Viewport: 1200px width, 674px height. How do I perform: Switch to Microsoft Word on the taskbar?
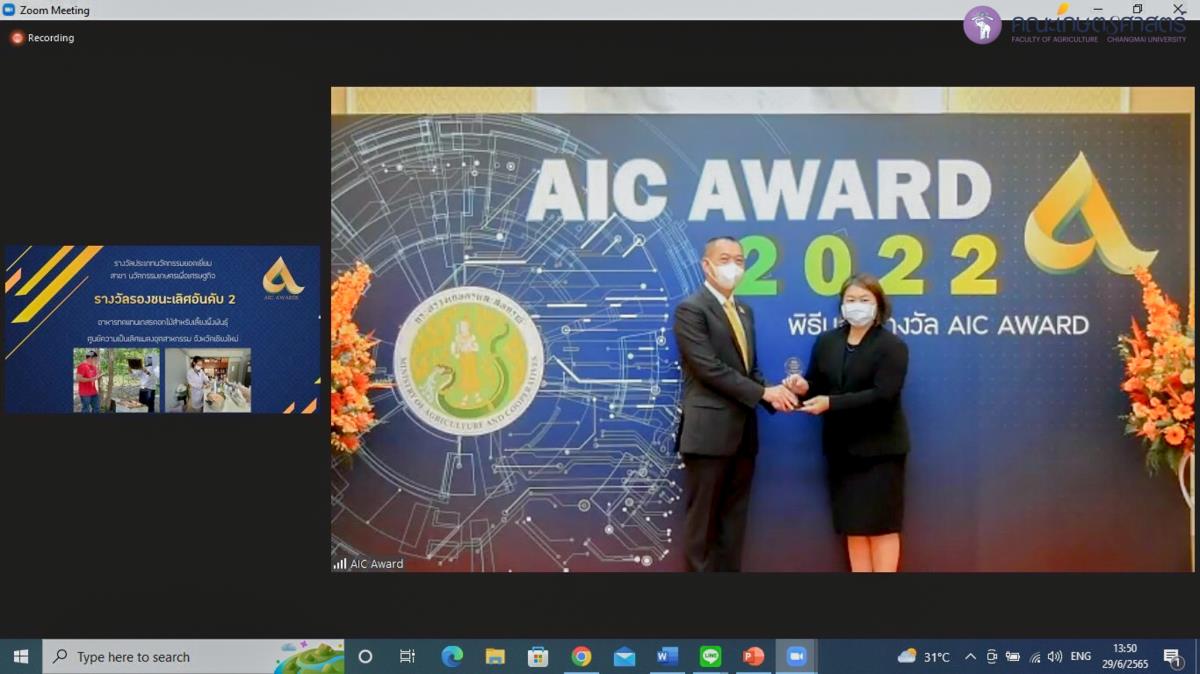[x=667, y=657]
